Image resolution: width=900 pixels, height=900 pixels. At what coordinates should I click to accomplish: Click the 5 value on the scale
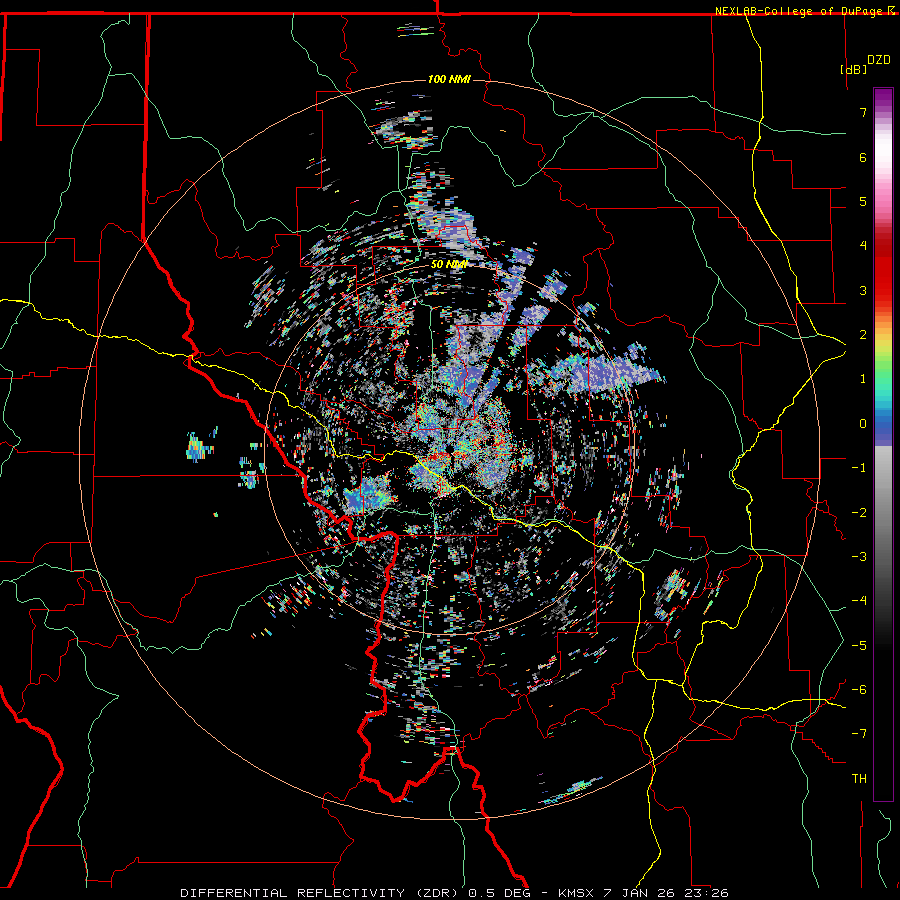[x=863, y=201]
